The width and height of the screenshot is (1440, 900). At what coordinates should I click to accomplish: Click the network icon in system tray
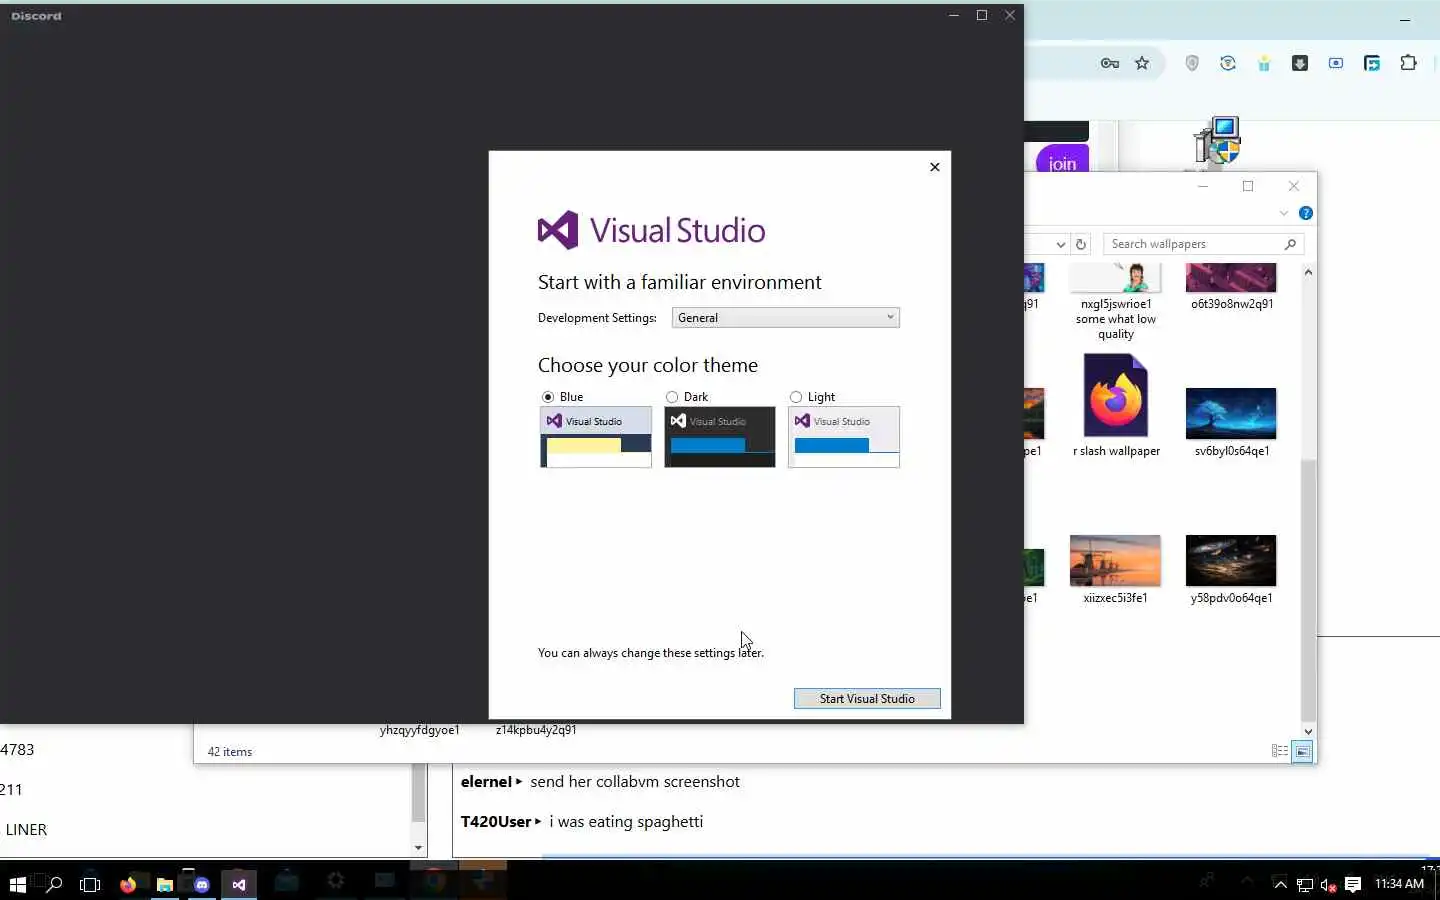pyautogui.click(x=1305, y=884)
